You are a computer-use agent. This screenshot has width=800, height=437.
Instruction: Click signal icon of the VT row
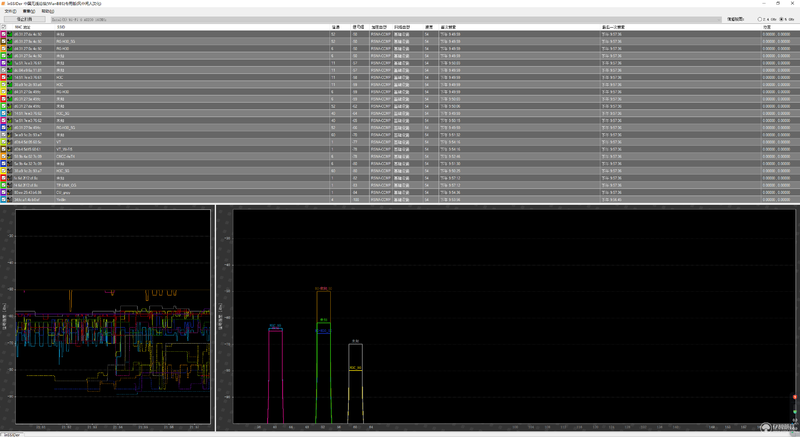click(10, 142)
